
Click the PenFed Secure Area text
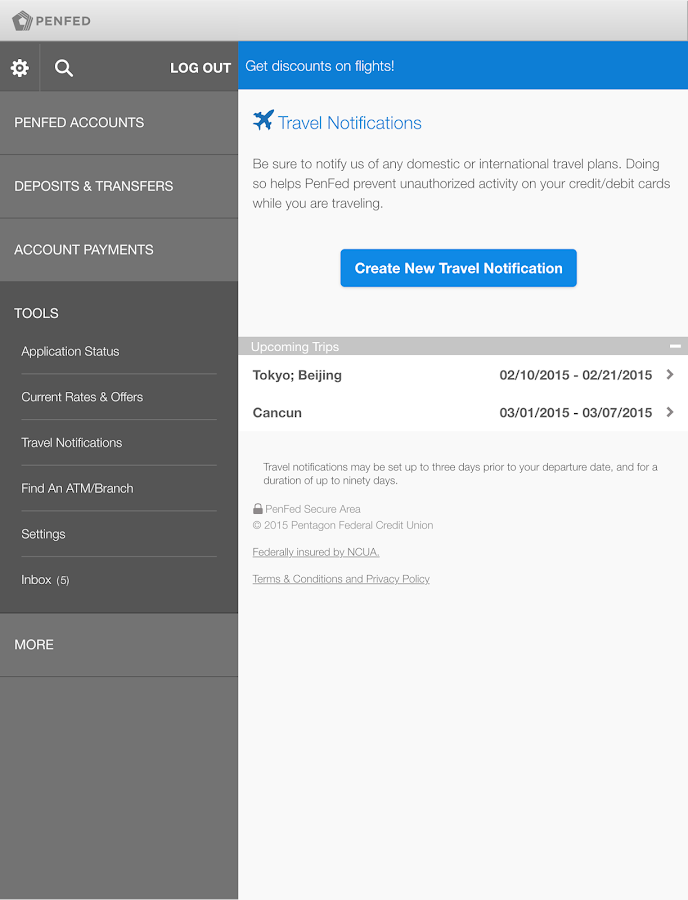tap(313, 509)
